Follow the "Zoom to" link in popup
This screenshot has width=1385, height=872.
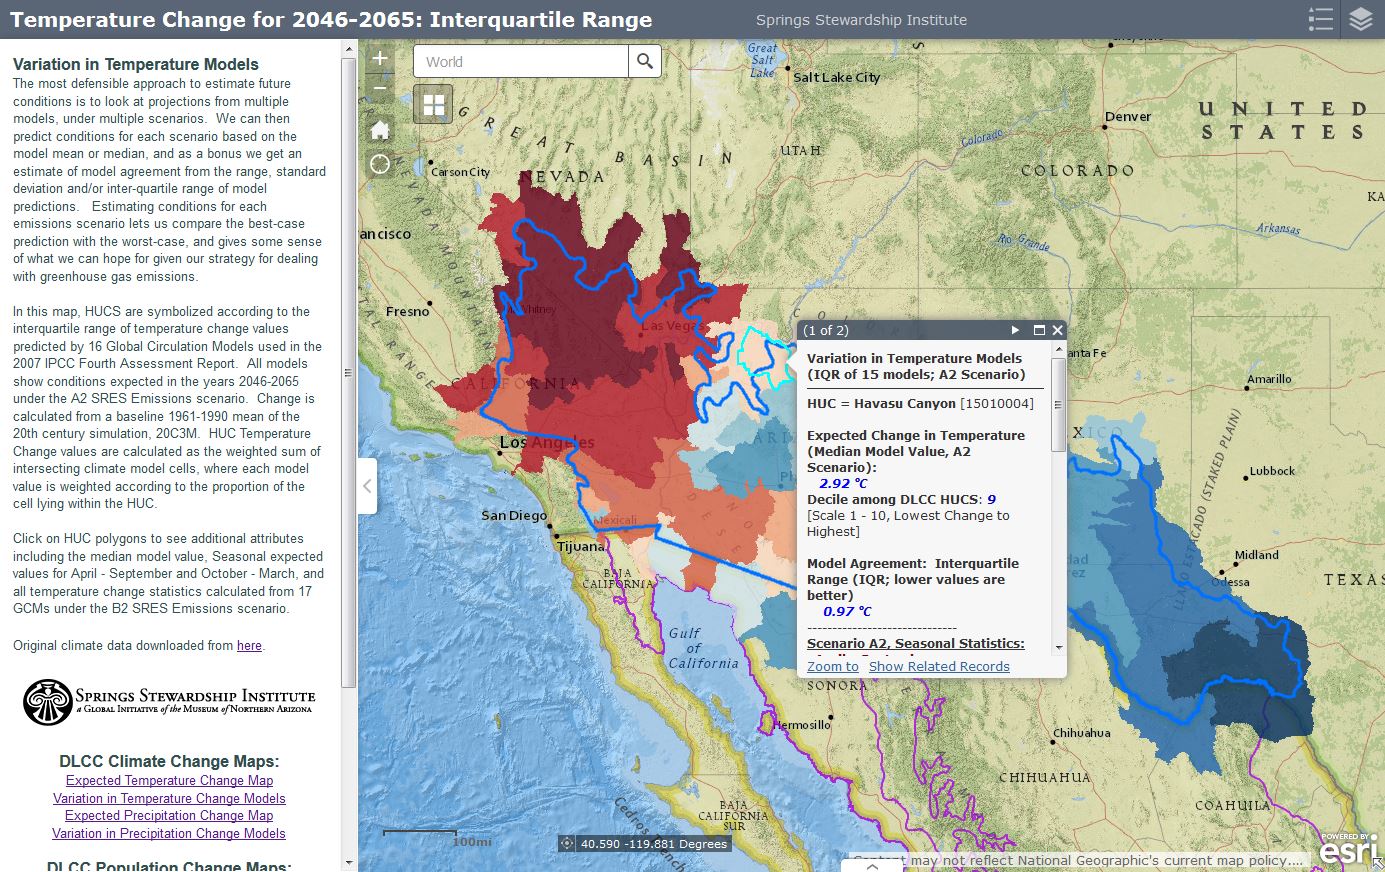tap(833, 666)
